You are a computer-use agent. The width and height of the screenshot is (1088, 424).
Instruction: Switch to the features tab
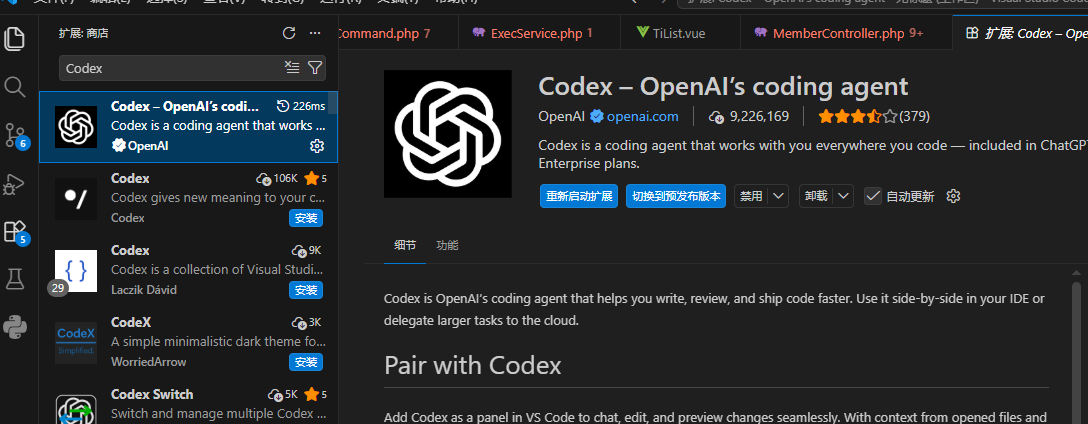point(447,246)
